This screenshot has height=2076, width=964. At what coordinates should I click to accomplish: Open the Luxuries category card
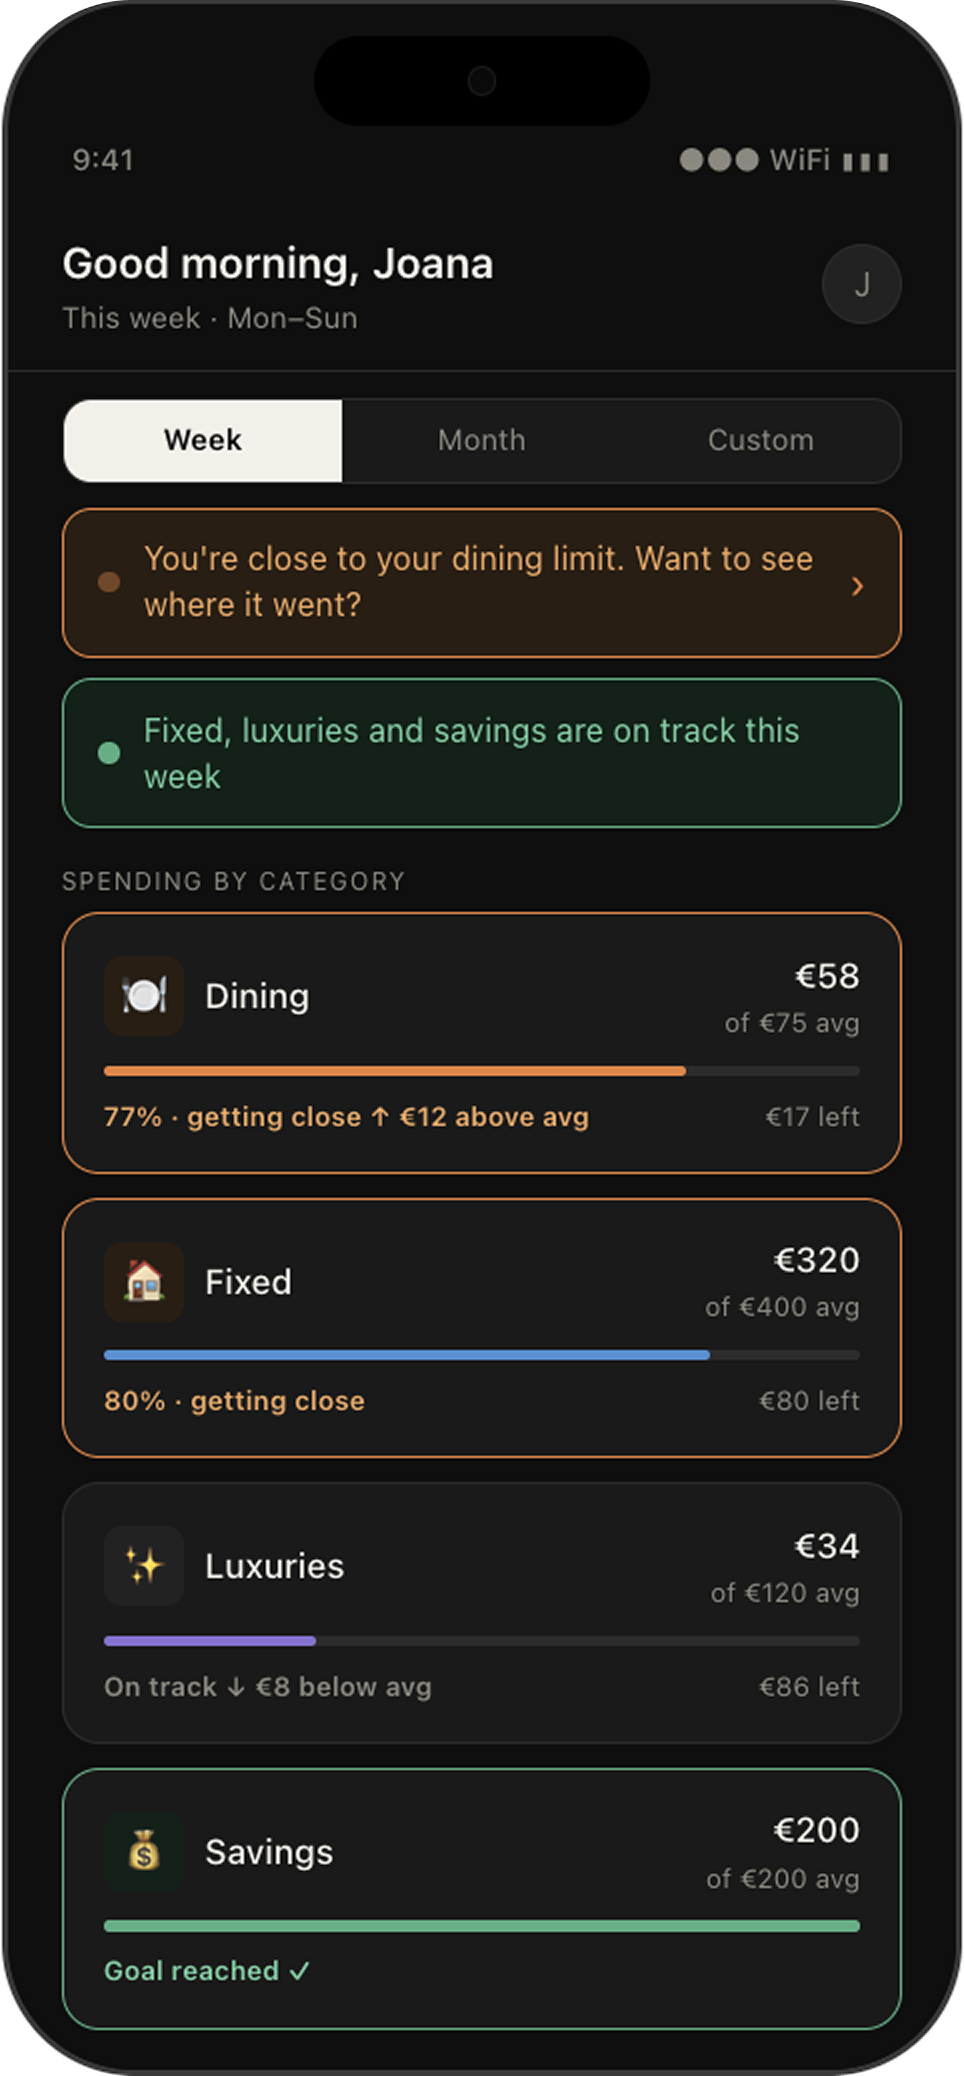coord(482,1613)
